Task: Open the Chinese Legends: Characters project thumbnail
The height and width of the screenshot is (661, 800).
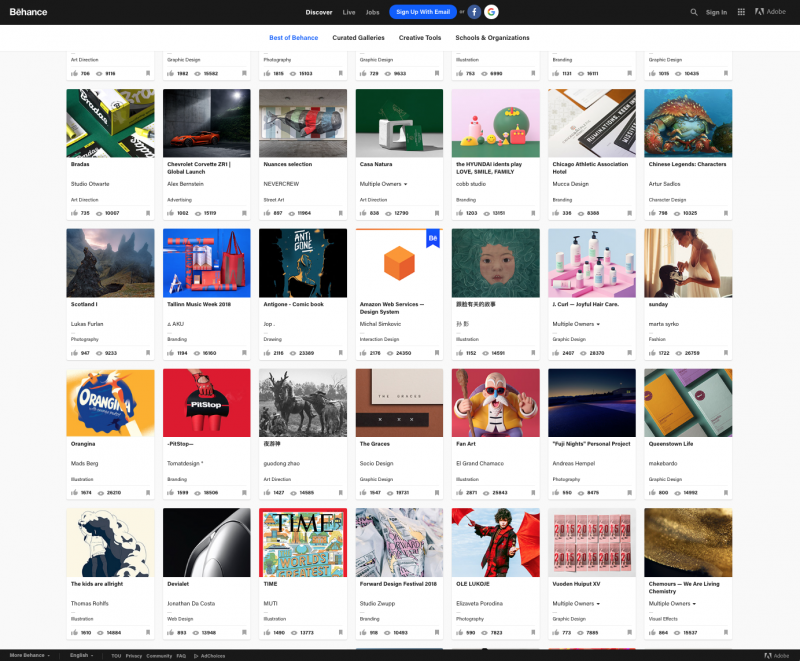Action: (687, 122)
